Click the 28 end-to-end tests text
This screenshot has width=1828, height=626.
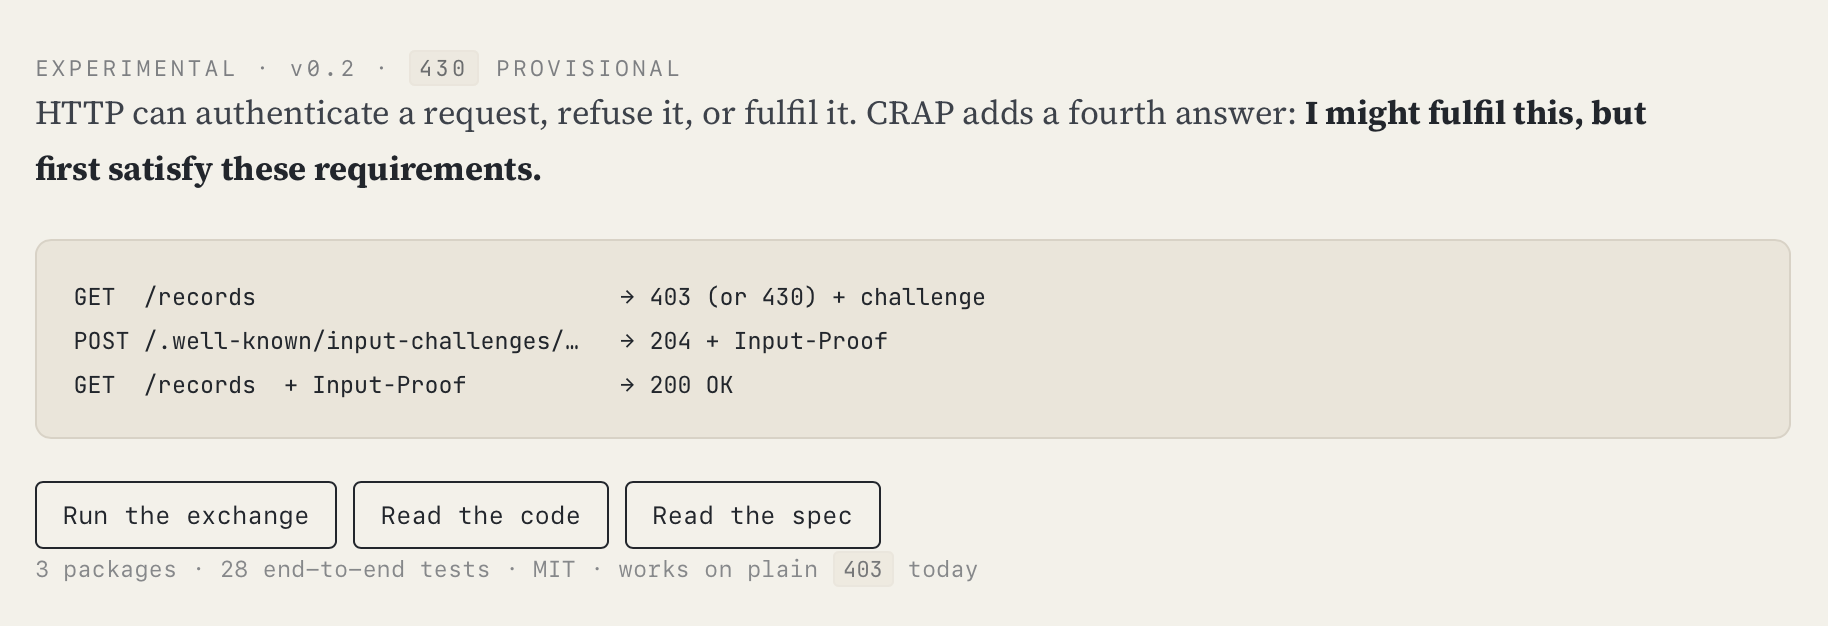pyautogui.click(x=355, y=569)
